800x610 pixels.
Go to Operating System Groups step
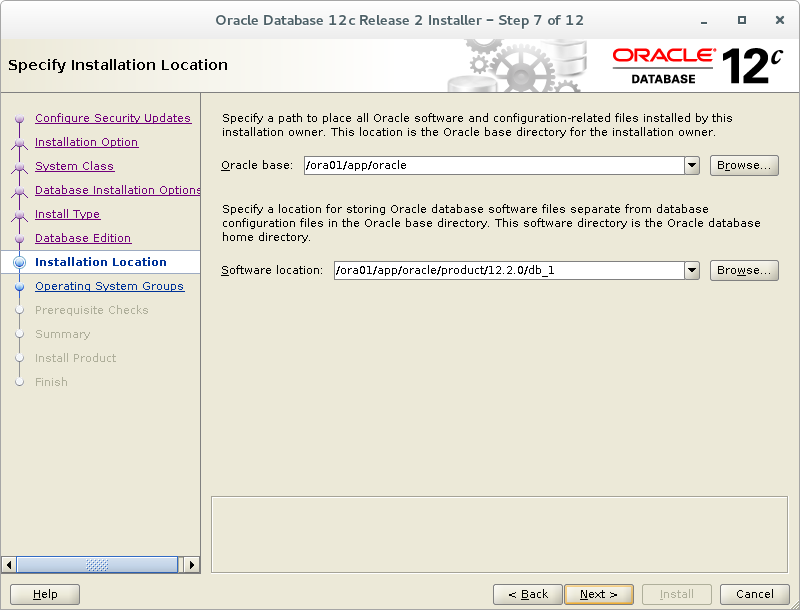click(x=109, y=286)
